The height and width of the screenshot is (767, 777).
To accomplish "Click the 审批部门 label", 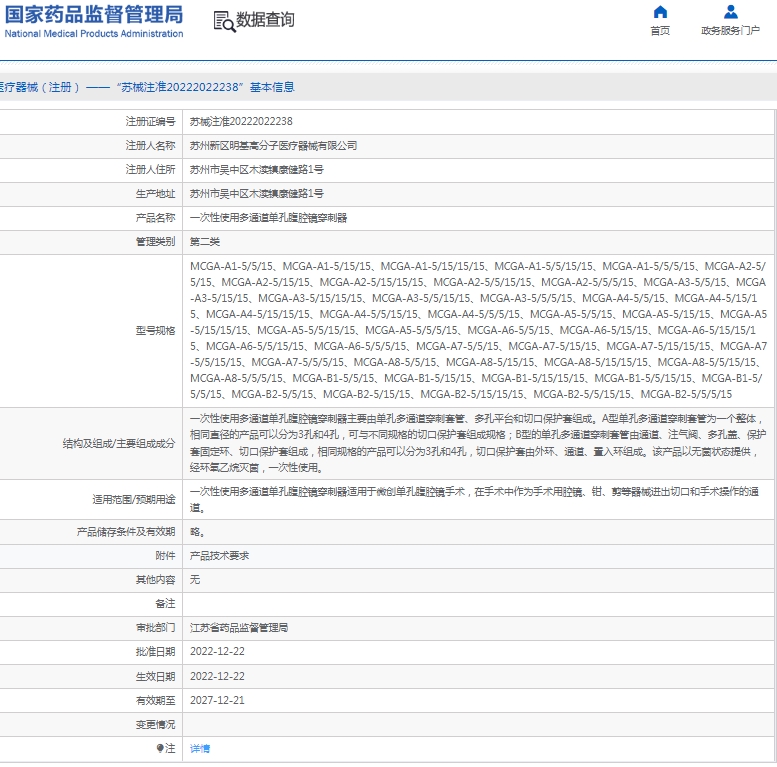I will tap(156, 628).
